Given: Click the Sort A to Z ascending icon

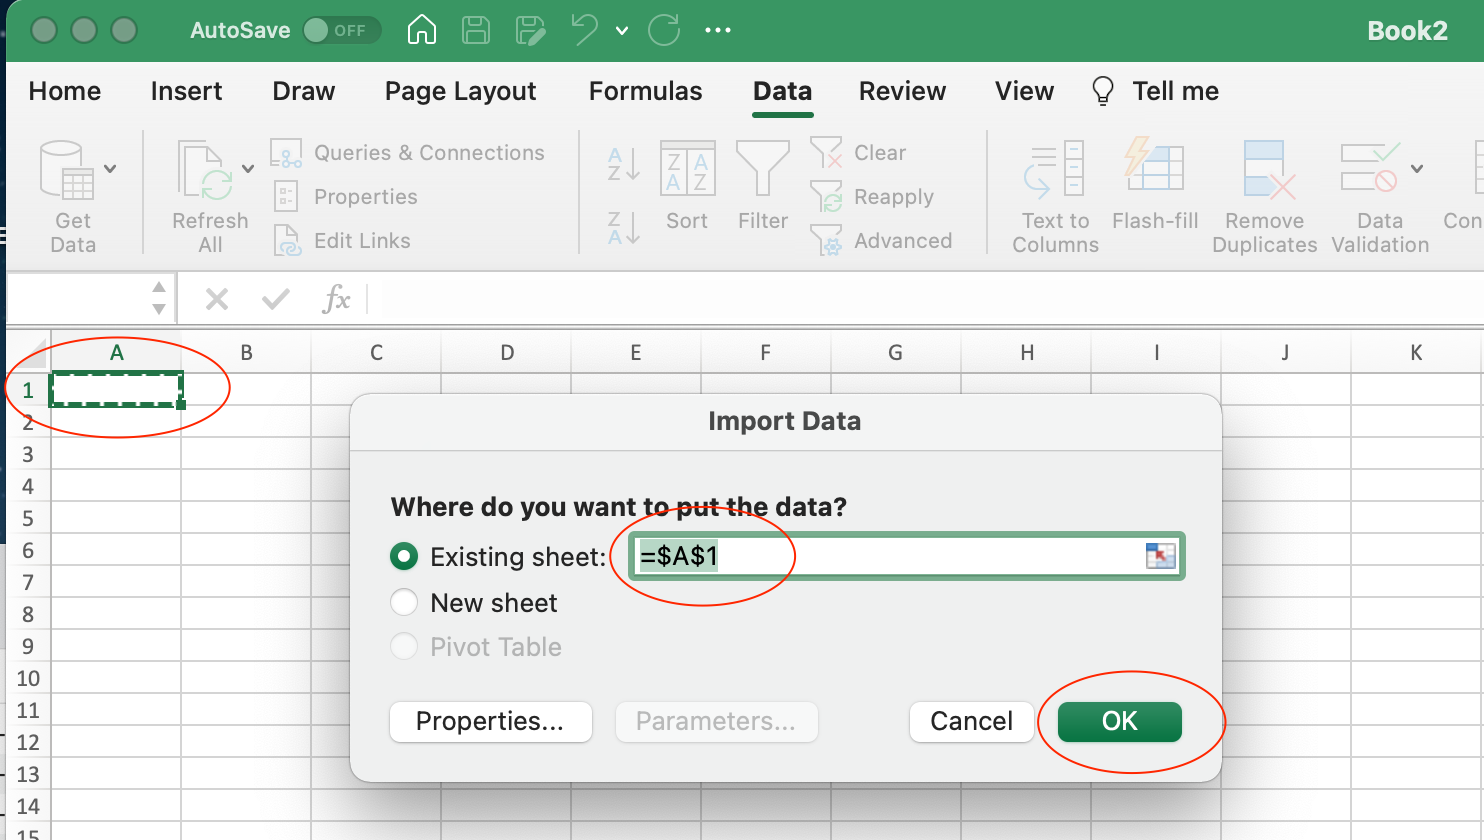Looking at the screenshot, I should (623, 163).
